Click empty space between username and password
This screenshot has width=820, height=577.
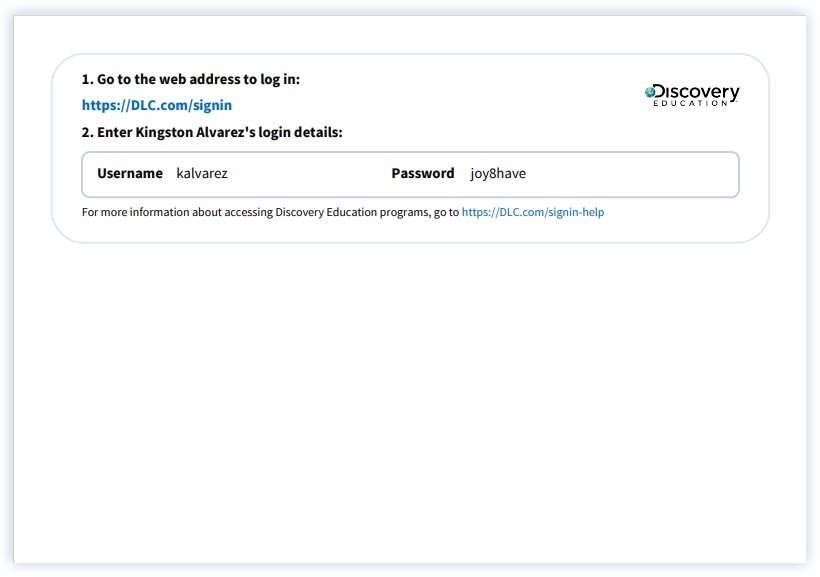pos(310,173)
